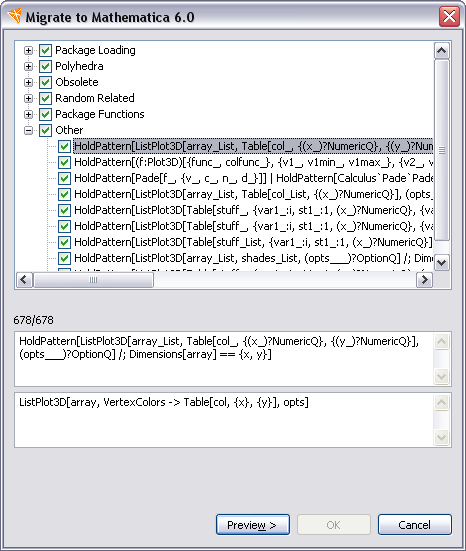
Task: Uncheck the Pade rule checkbox
Action: [x=64, y=178]
